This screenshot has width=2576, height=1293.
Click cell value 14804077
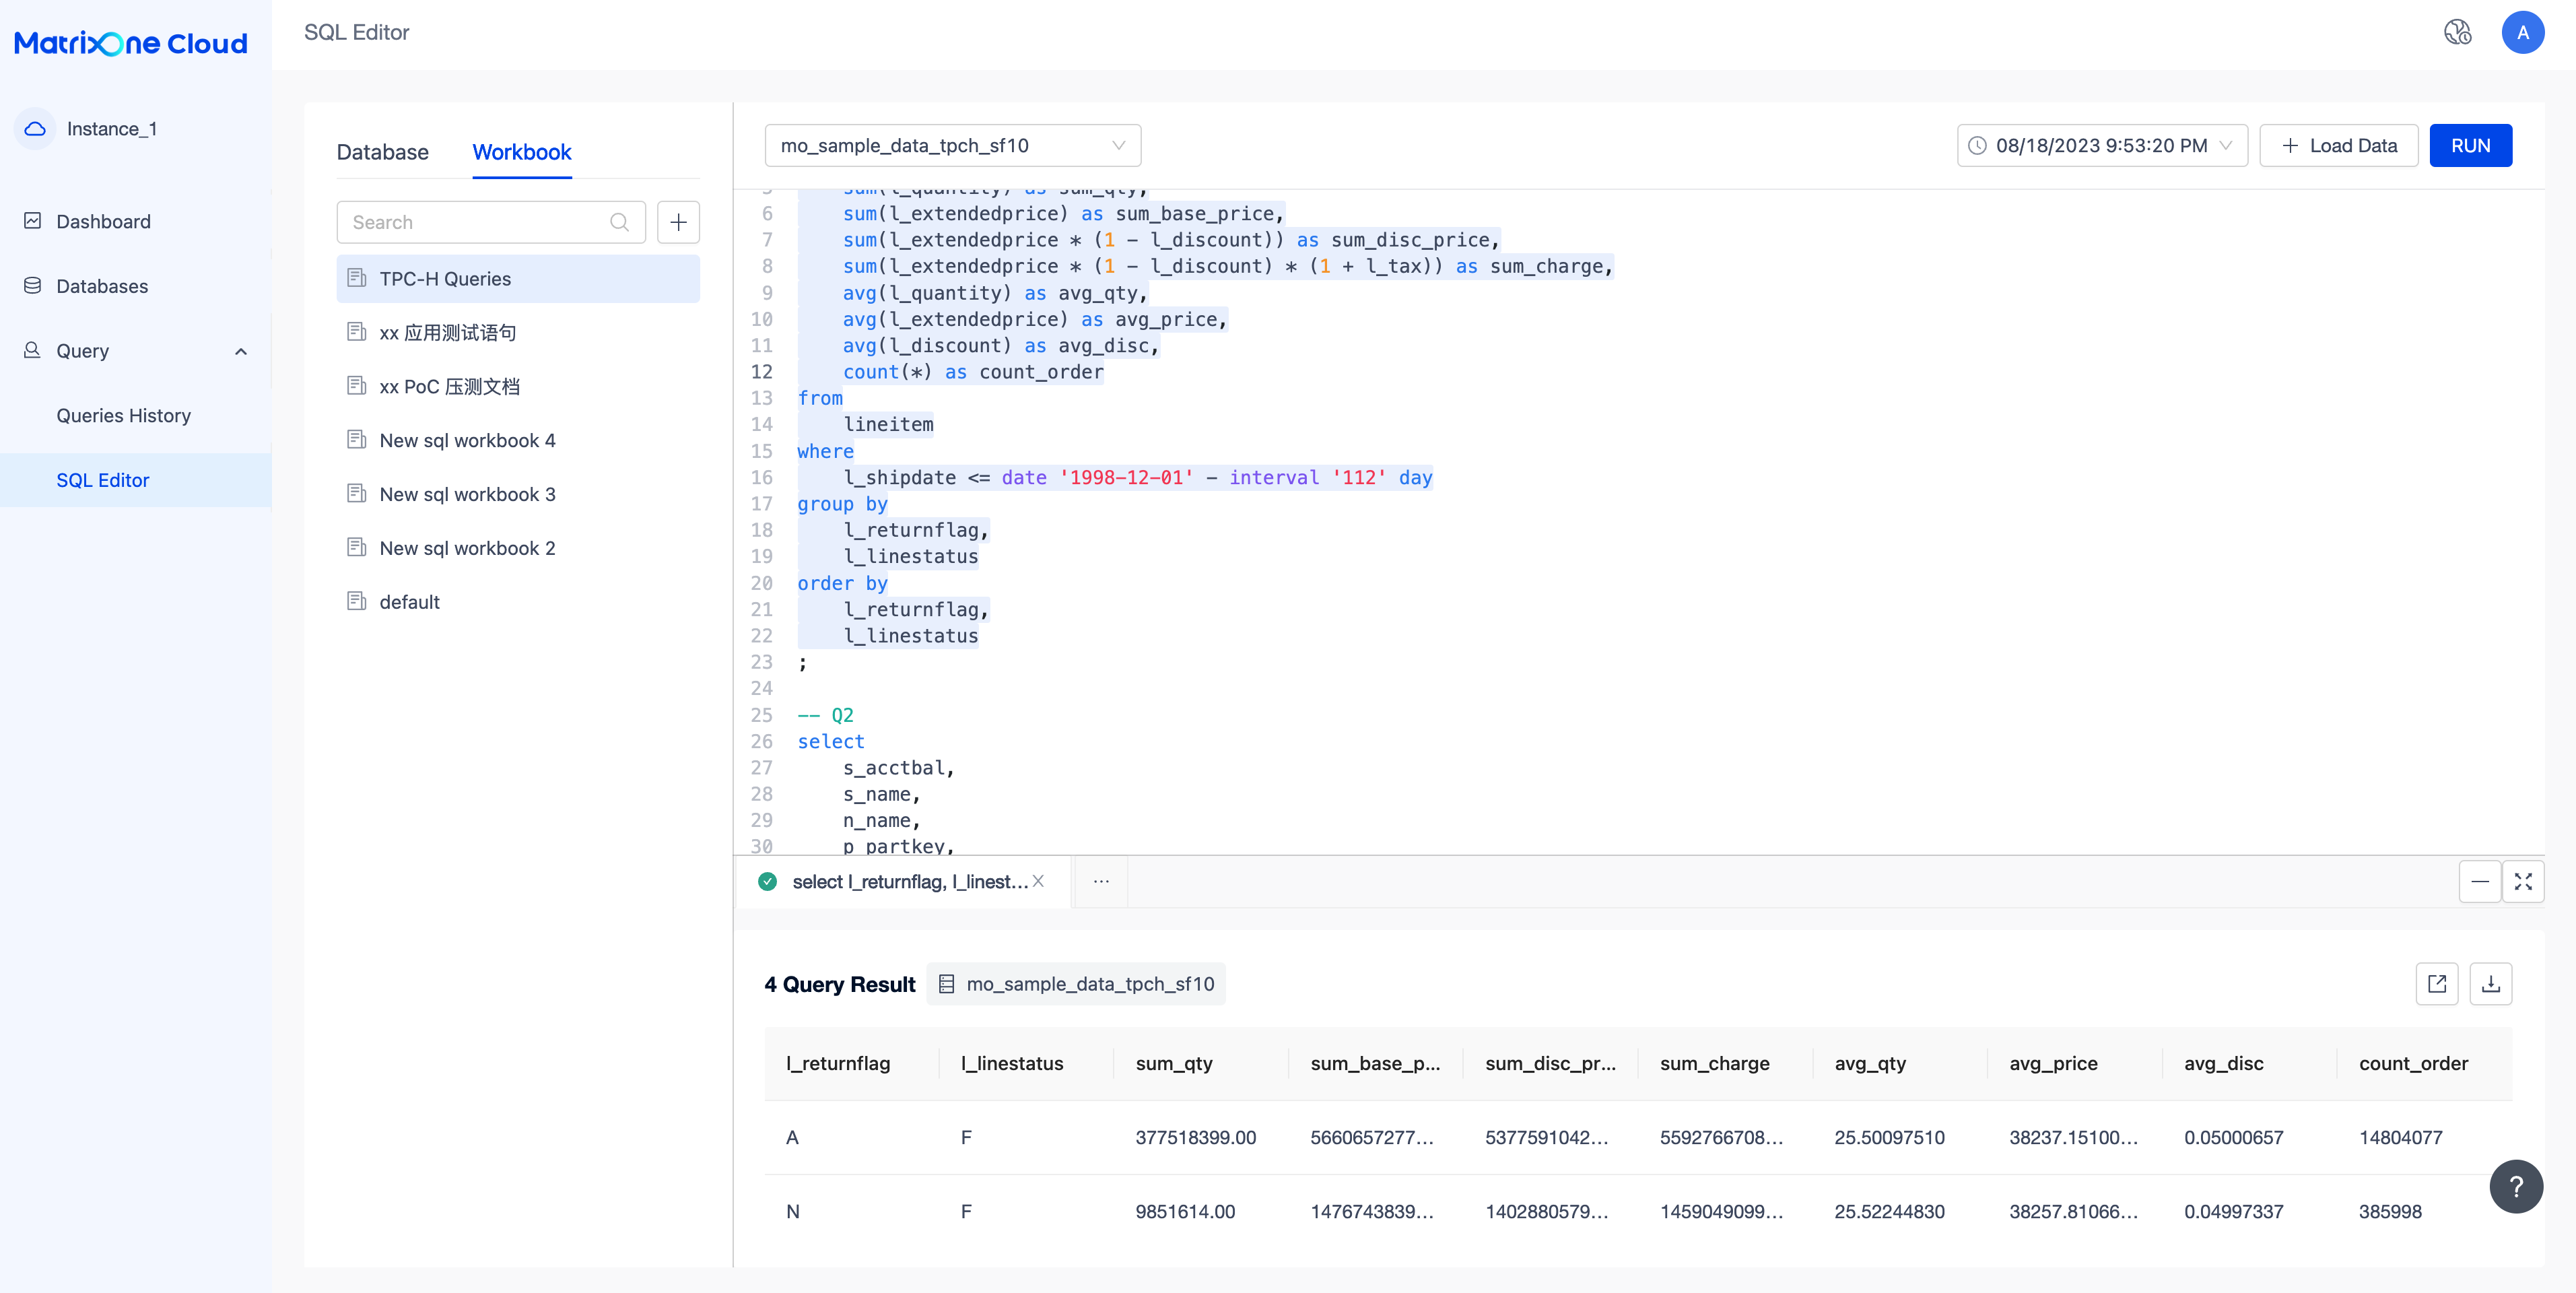pyautogui.click(x=2400, y=1137)
